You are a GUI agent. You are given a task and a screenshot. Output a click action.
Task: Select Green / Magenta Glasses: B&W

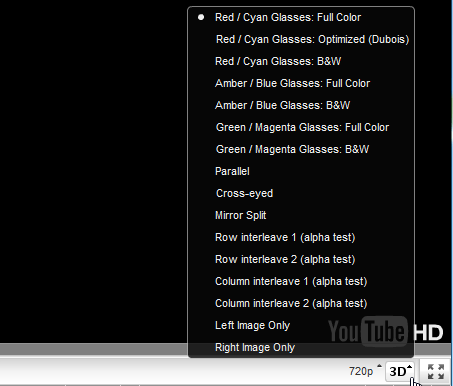(301, 149)
